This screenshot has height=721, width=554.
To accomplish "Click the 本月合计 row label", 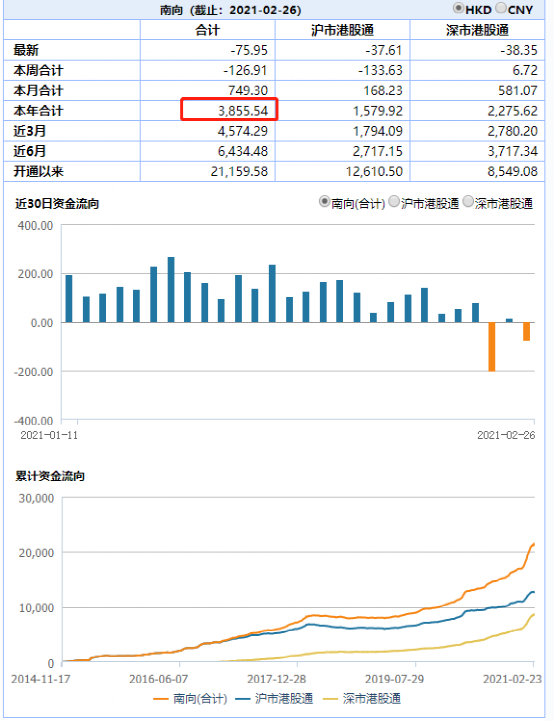I will 38,91.
